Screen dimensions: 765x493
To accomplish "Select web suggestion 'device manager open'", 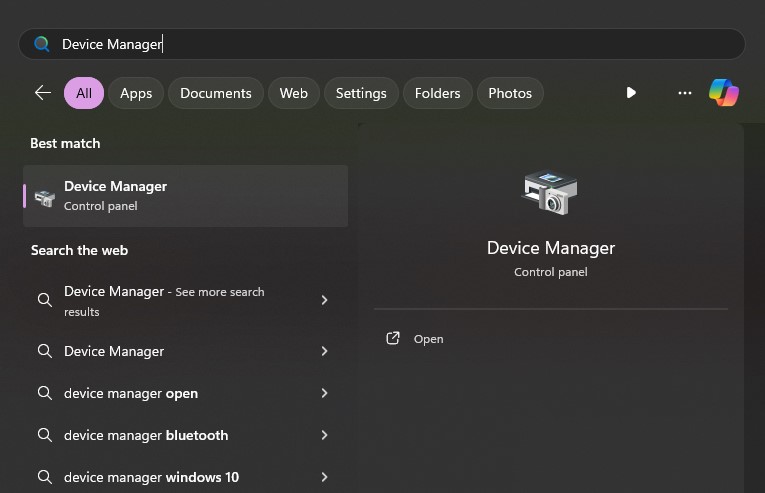I will pos(183,393).
